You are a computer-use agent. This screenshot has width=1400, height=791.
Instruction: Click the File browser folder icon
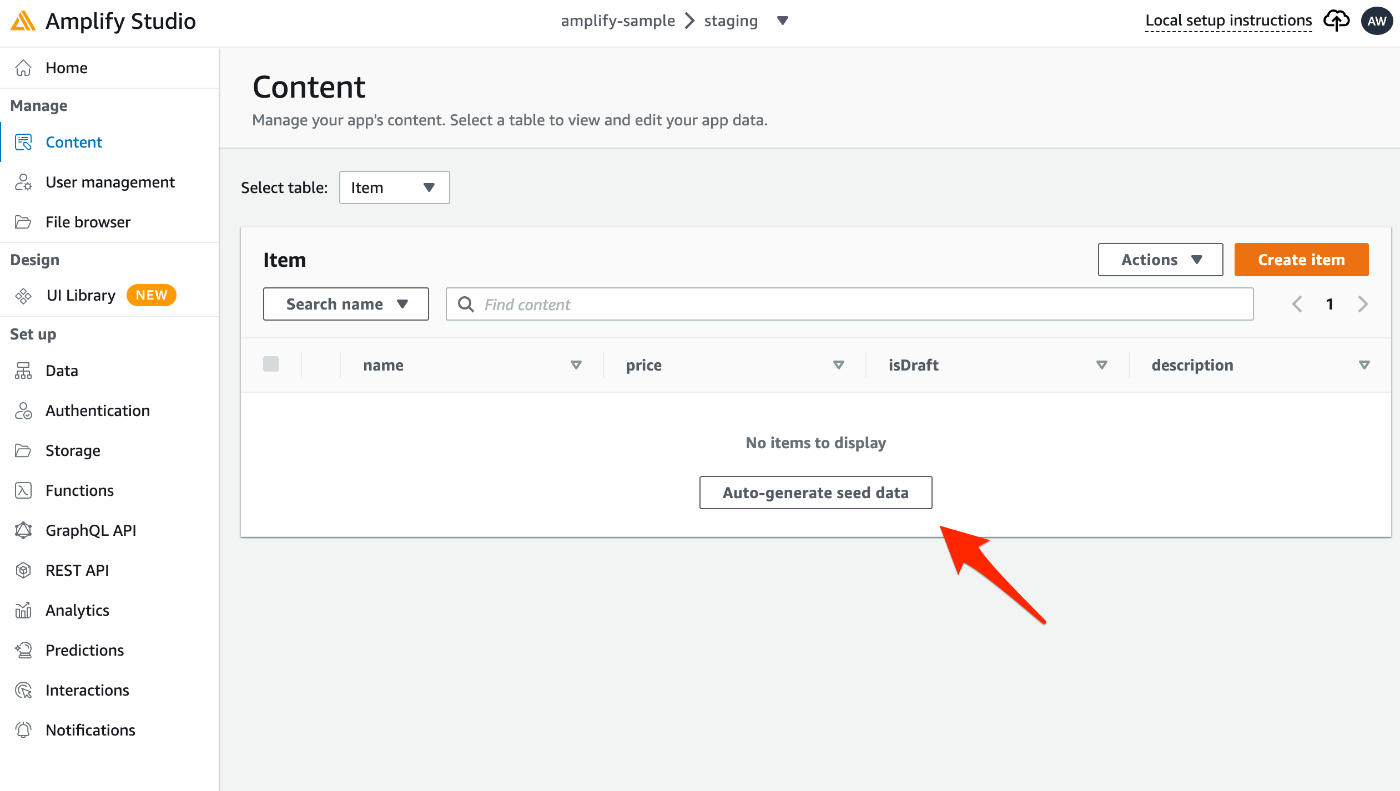click(24, 222)
